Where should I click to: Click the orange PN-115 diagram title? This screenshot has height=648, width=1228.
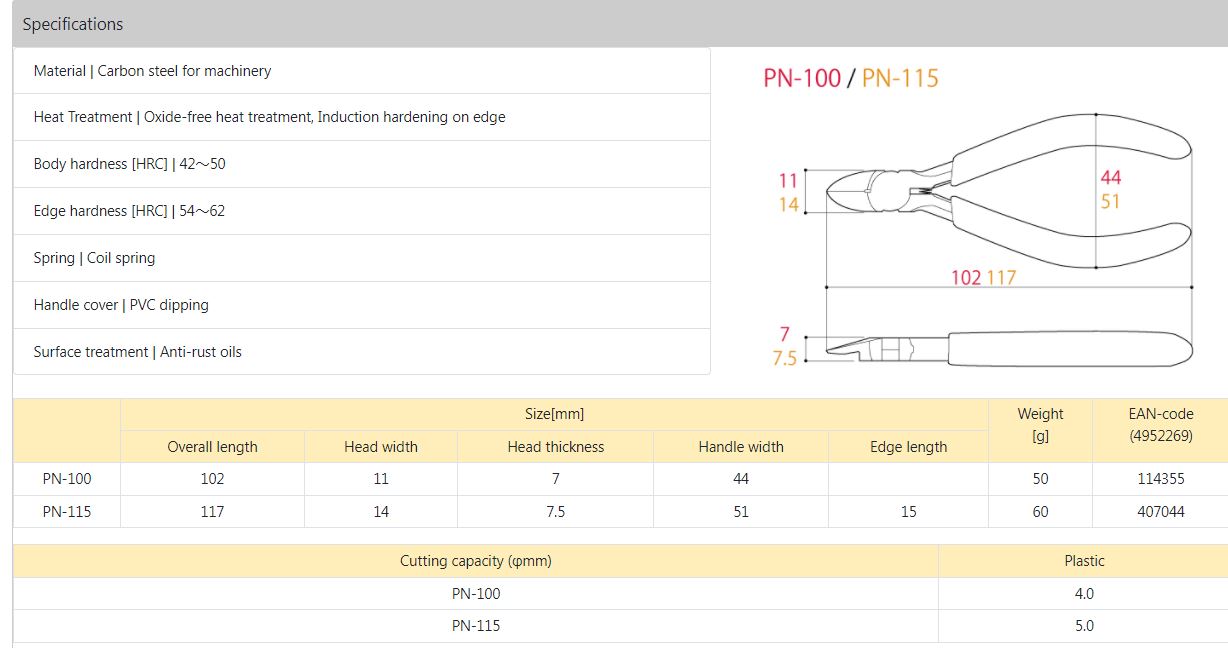click(x=900, y=79)
